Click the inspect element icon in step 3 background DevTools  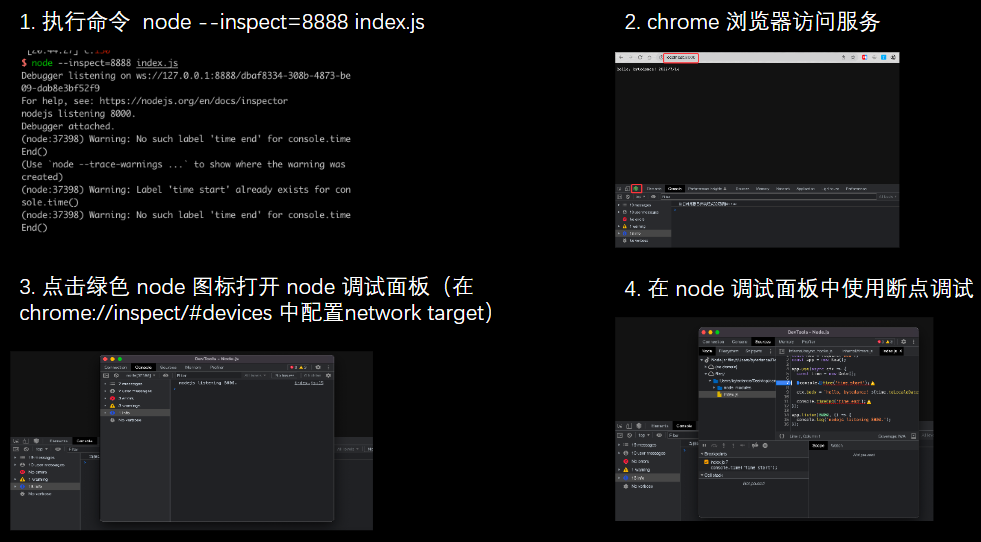point(16,441)
